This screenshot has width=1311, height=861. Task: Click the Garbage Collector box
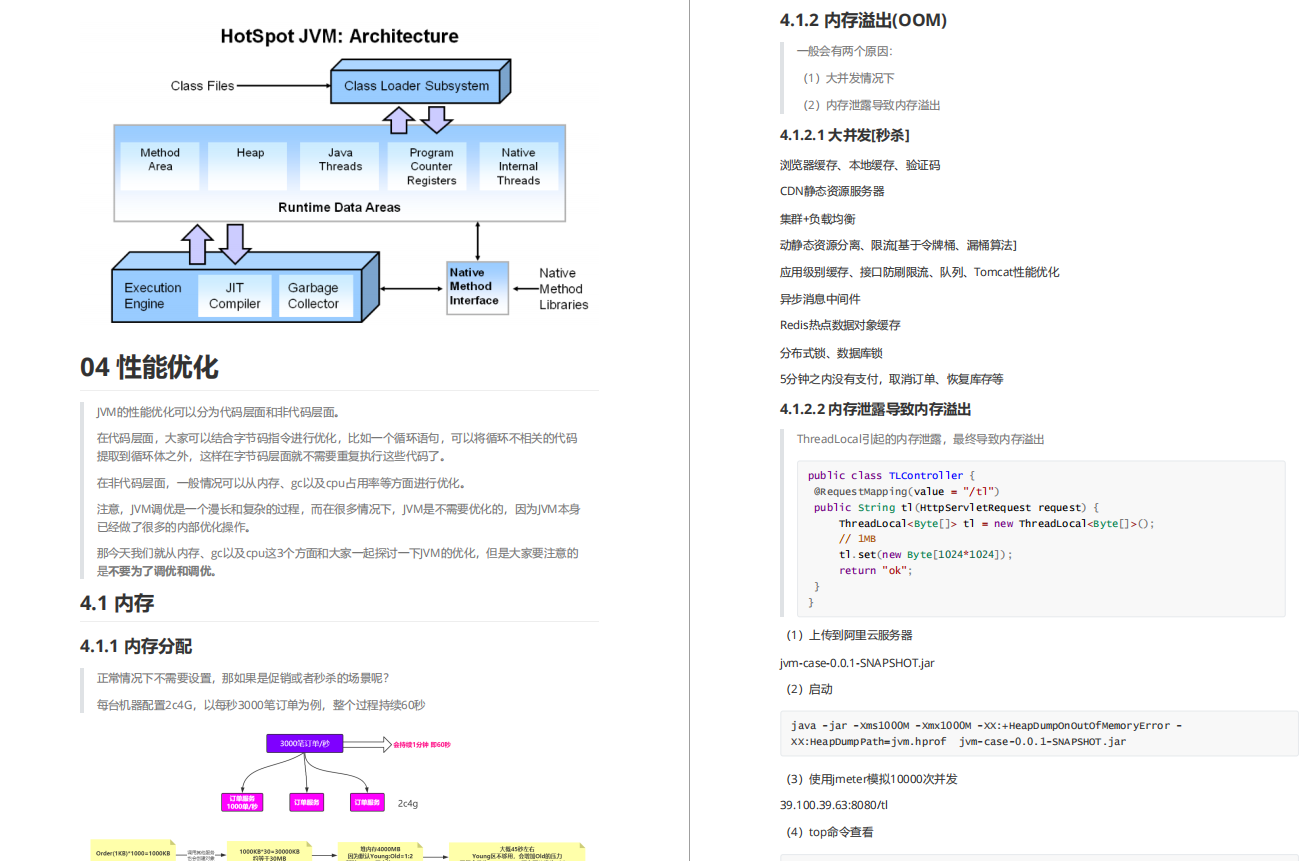(315, 294)
